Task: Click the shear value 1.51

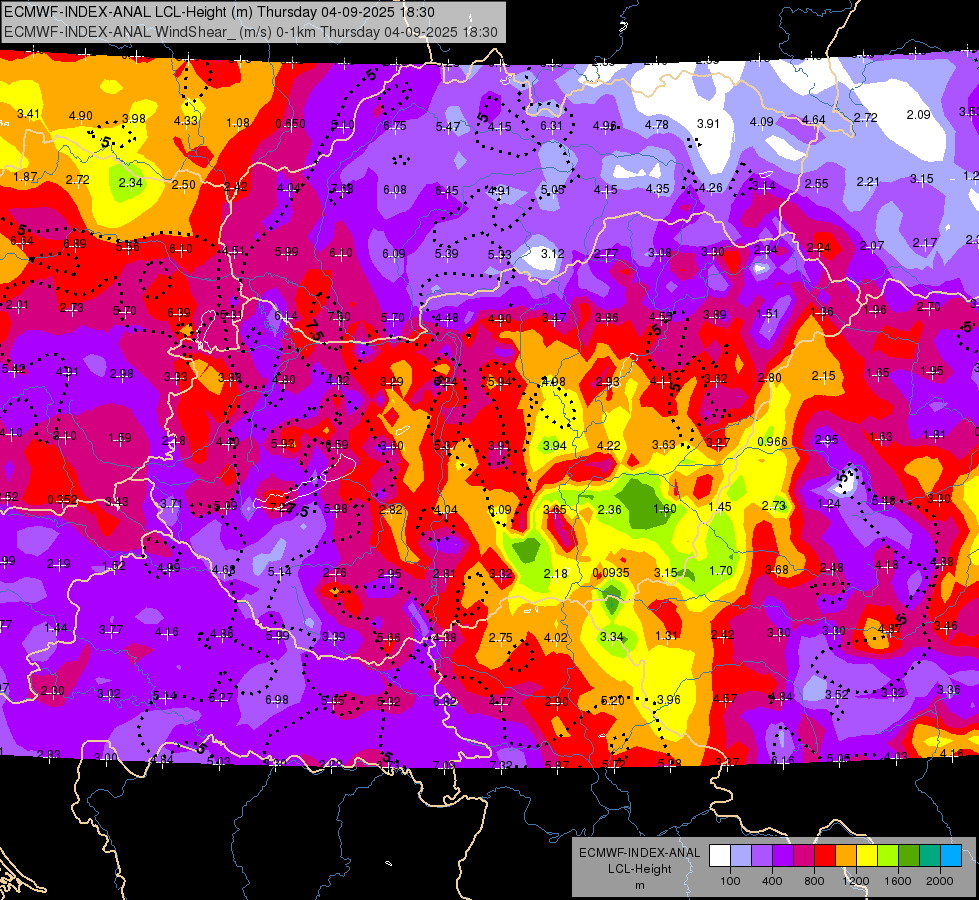Action: pyautogui.click(x=767, y=314)
